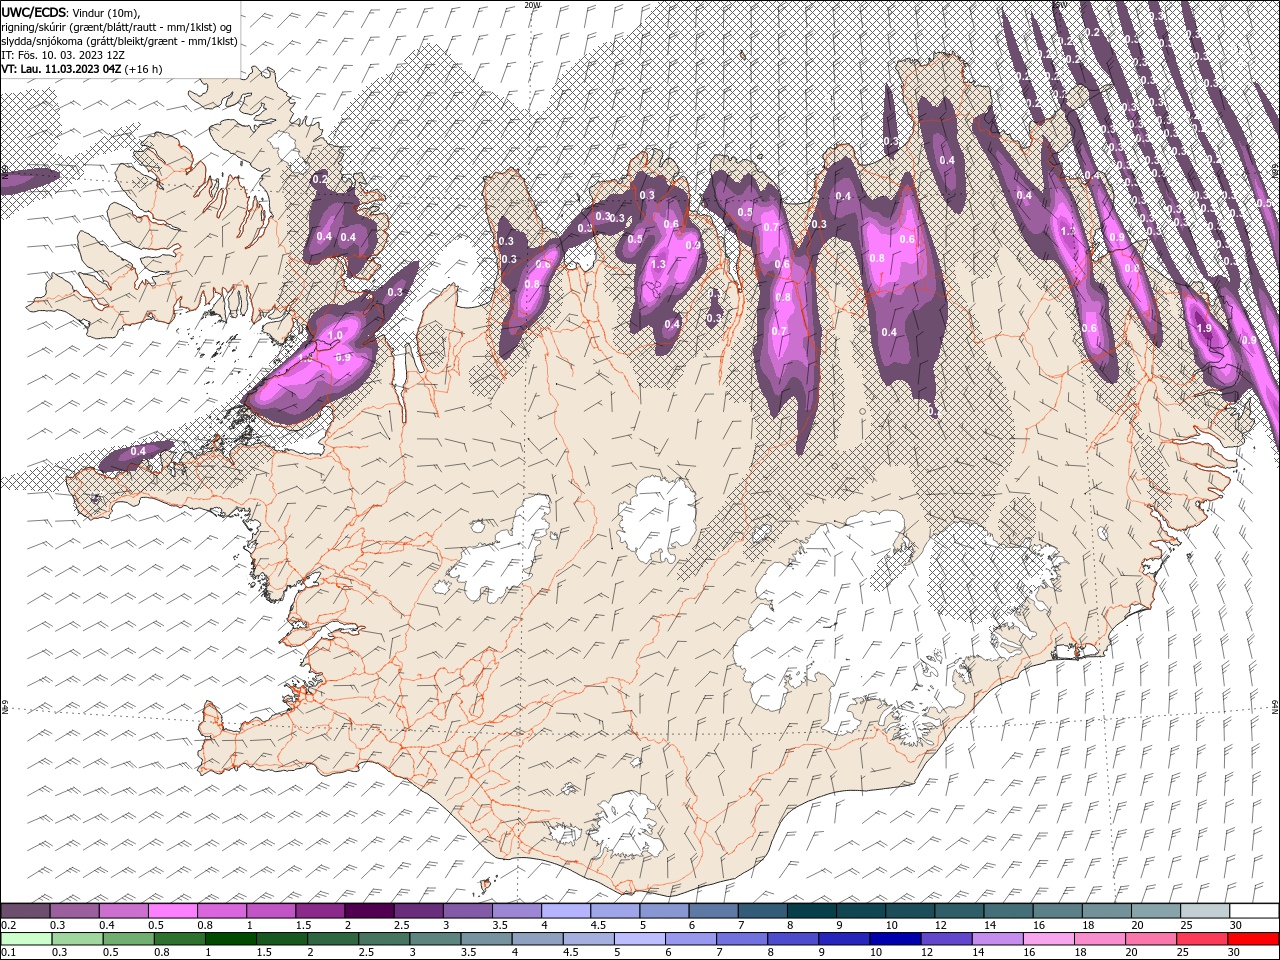
Task: Click the '0.1' label under the lower scale
Action: pos(7,953)
